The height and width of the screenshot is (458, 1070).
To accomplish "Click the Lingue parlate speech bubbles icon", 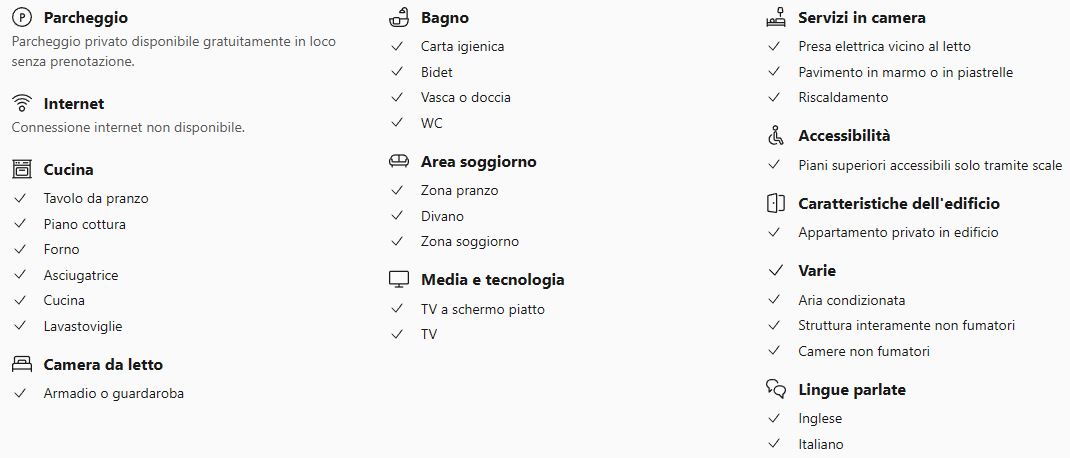I will point(776,390).
